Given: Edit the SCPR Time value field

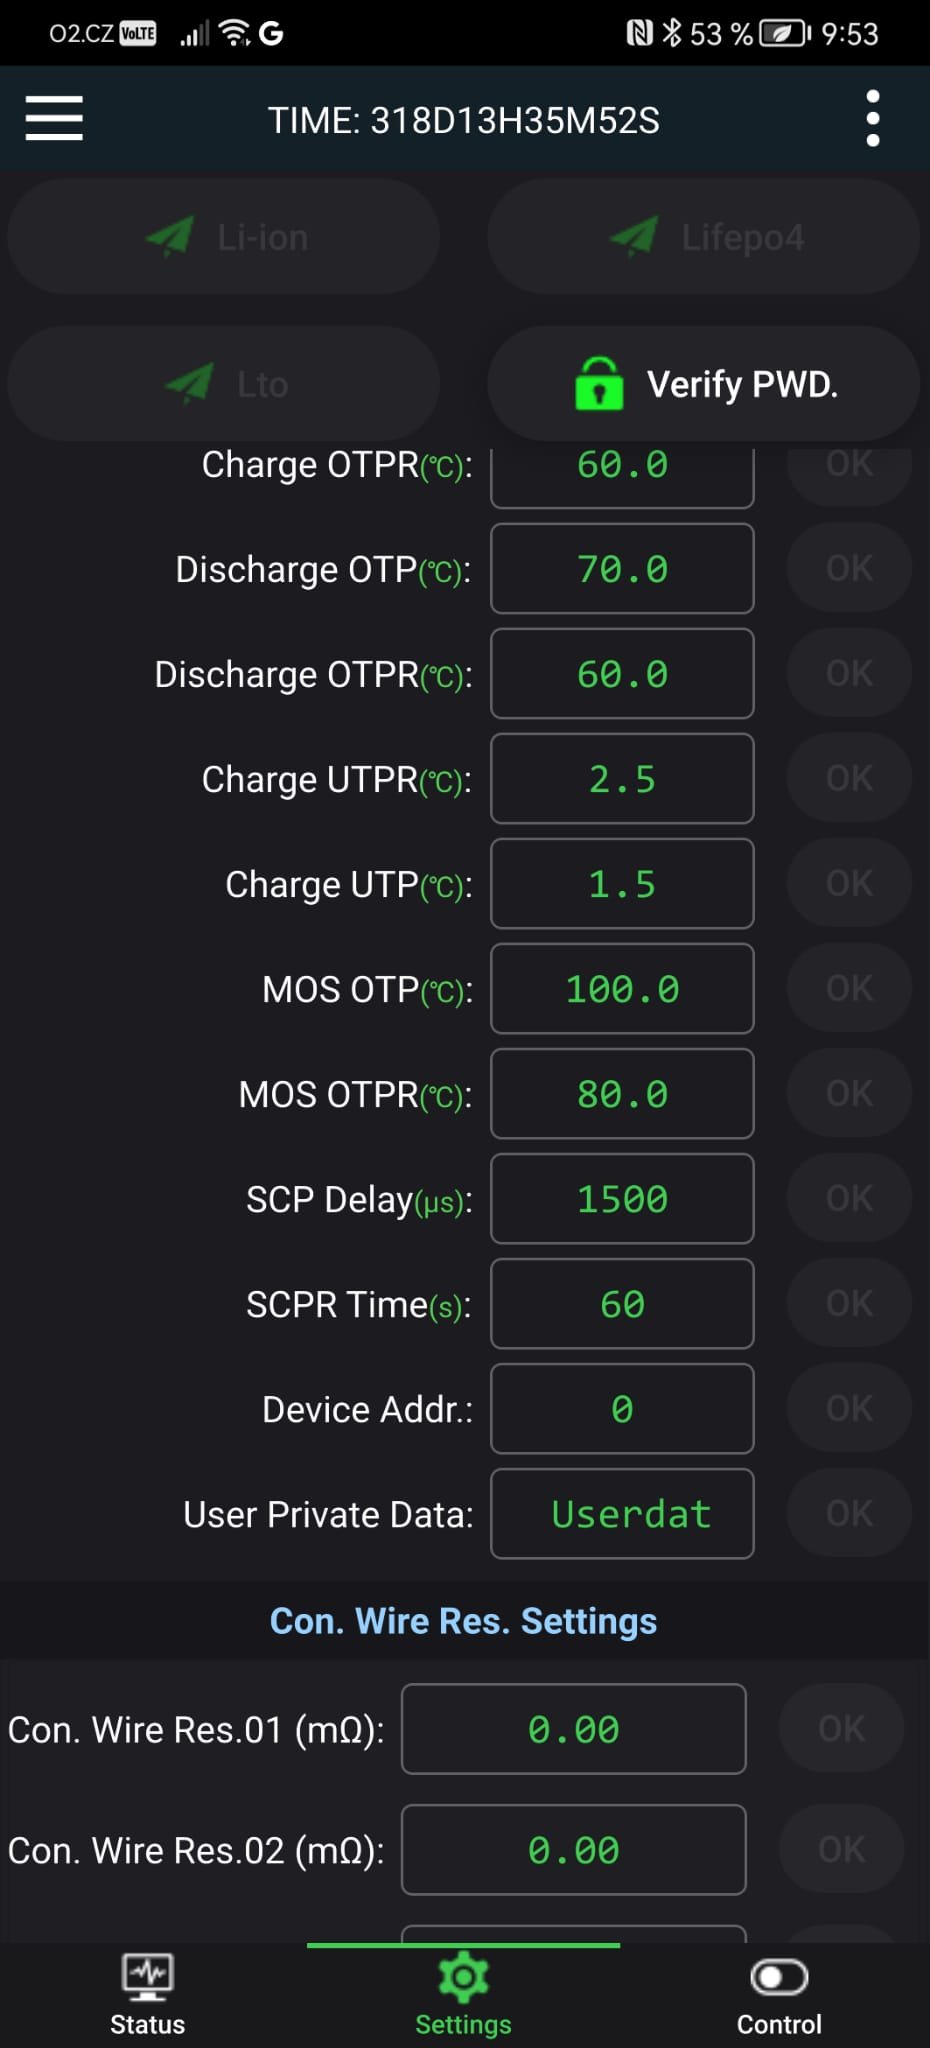Looking at the screenshot, I should [x=622, y=1304].
